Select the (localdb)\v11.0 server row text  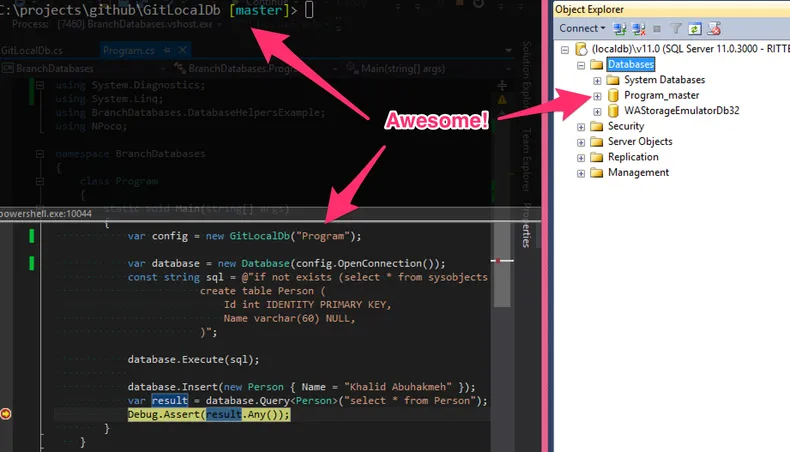690,49
